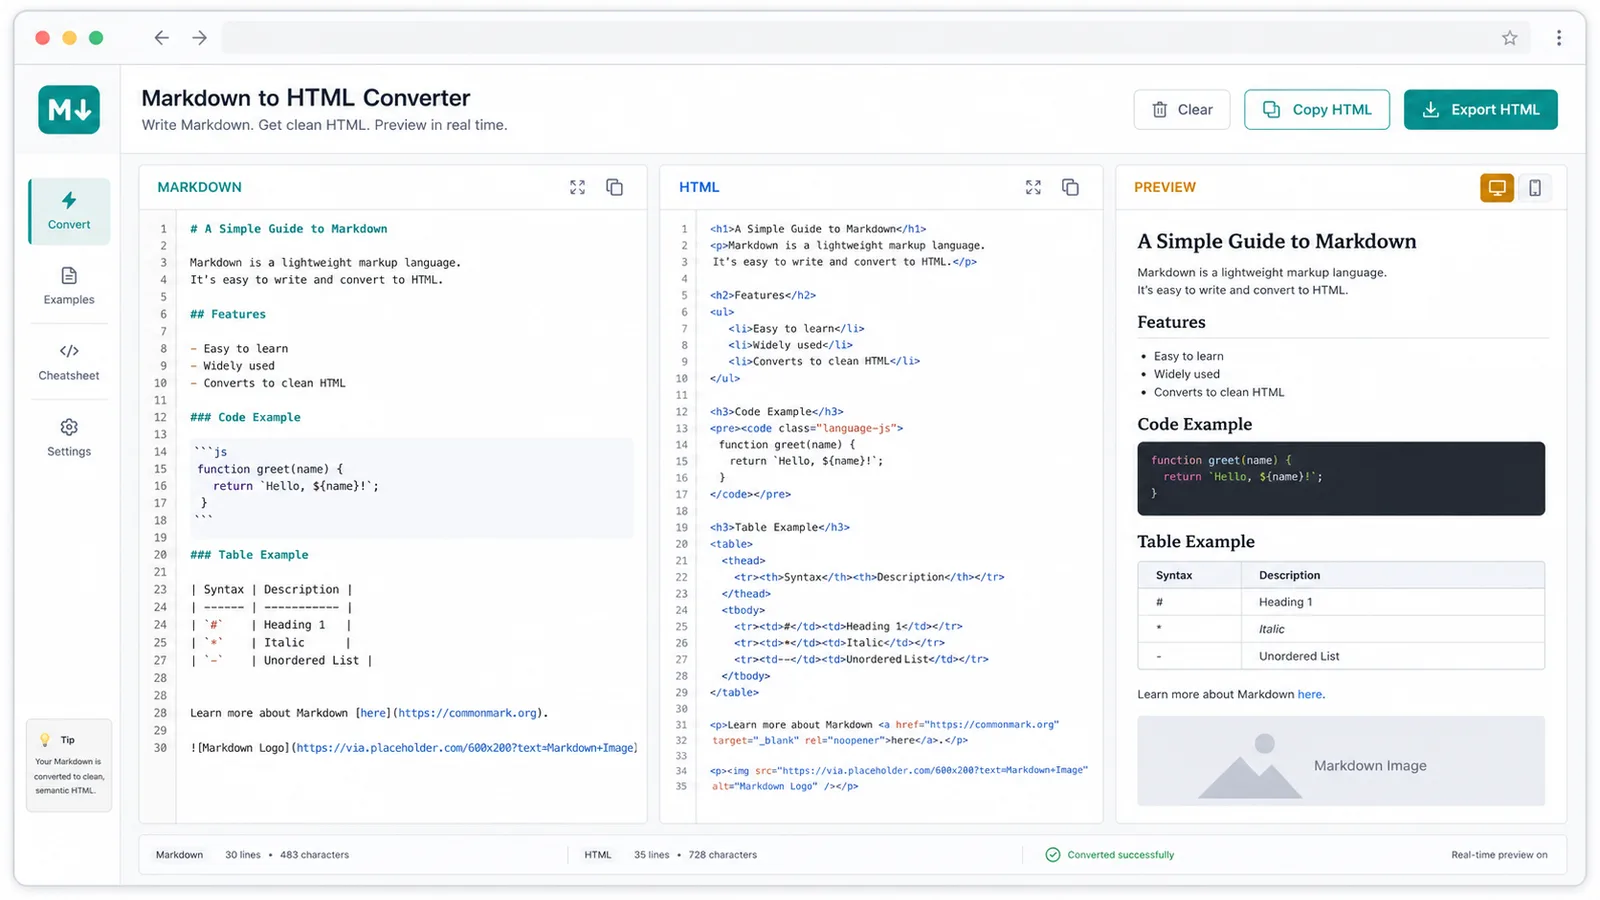
Task: Click the lightbulb Tip icon
Action: pyautogui.click(x=44, y=740)
